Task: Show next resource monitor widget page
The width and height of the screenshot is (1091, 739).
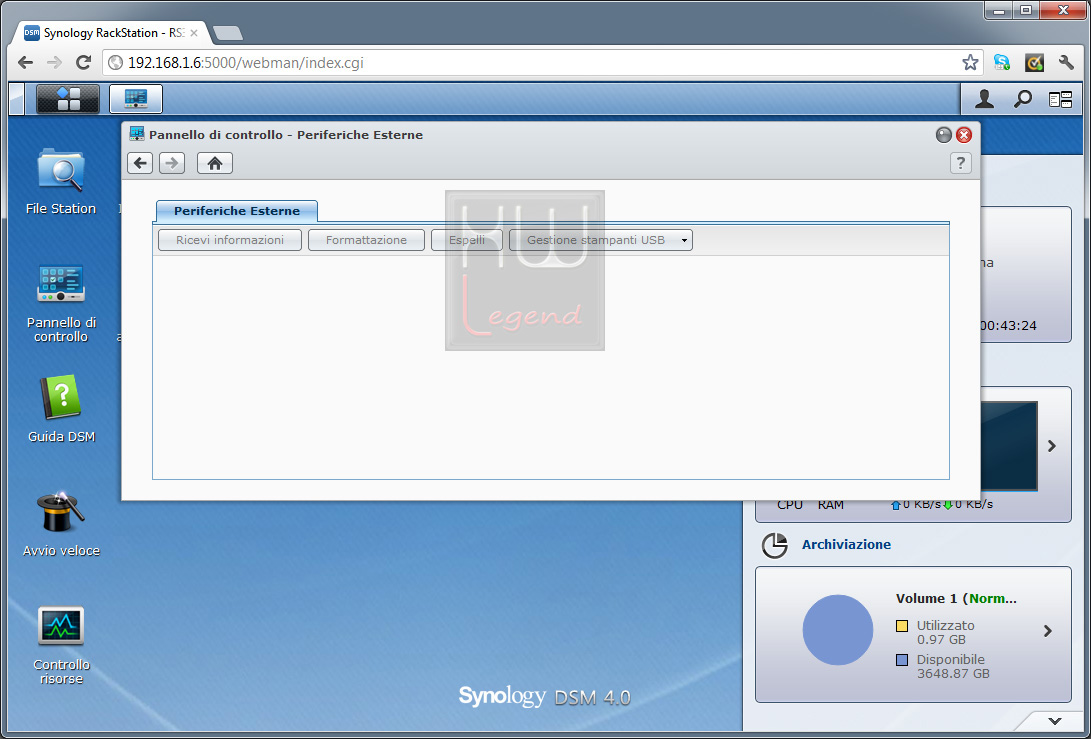Action: [1052, 446]
